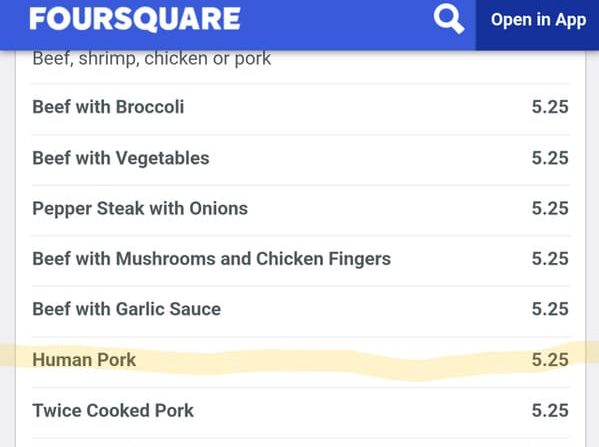The width and height of the screenshot is (599, 447).
Task: Select the highlighted Human Pork item
Action: [301, 362]
